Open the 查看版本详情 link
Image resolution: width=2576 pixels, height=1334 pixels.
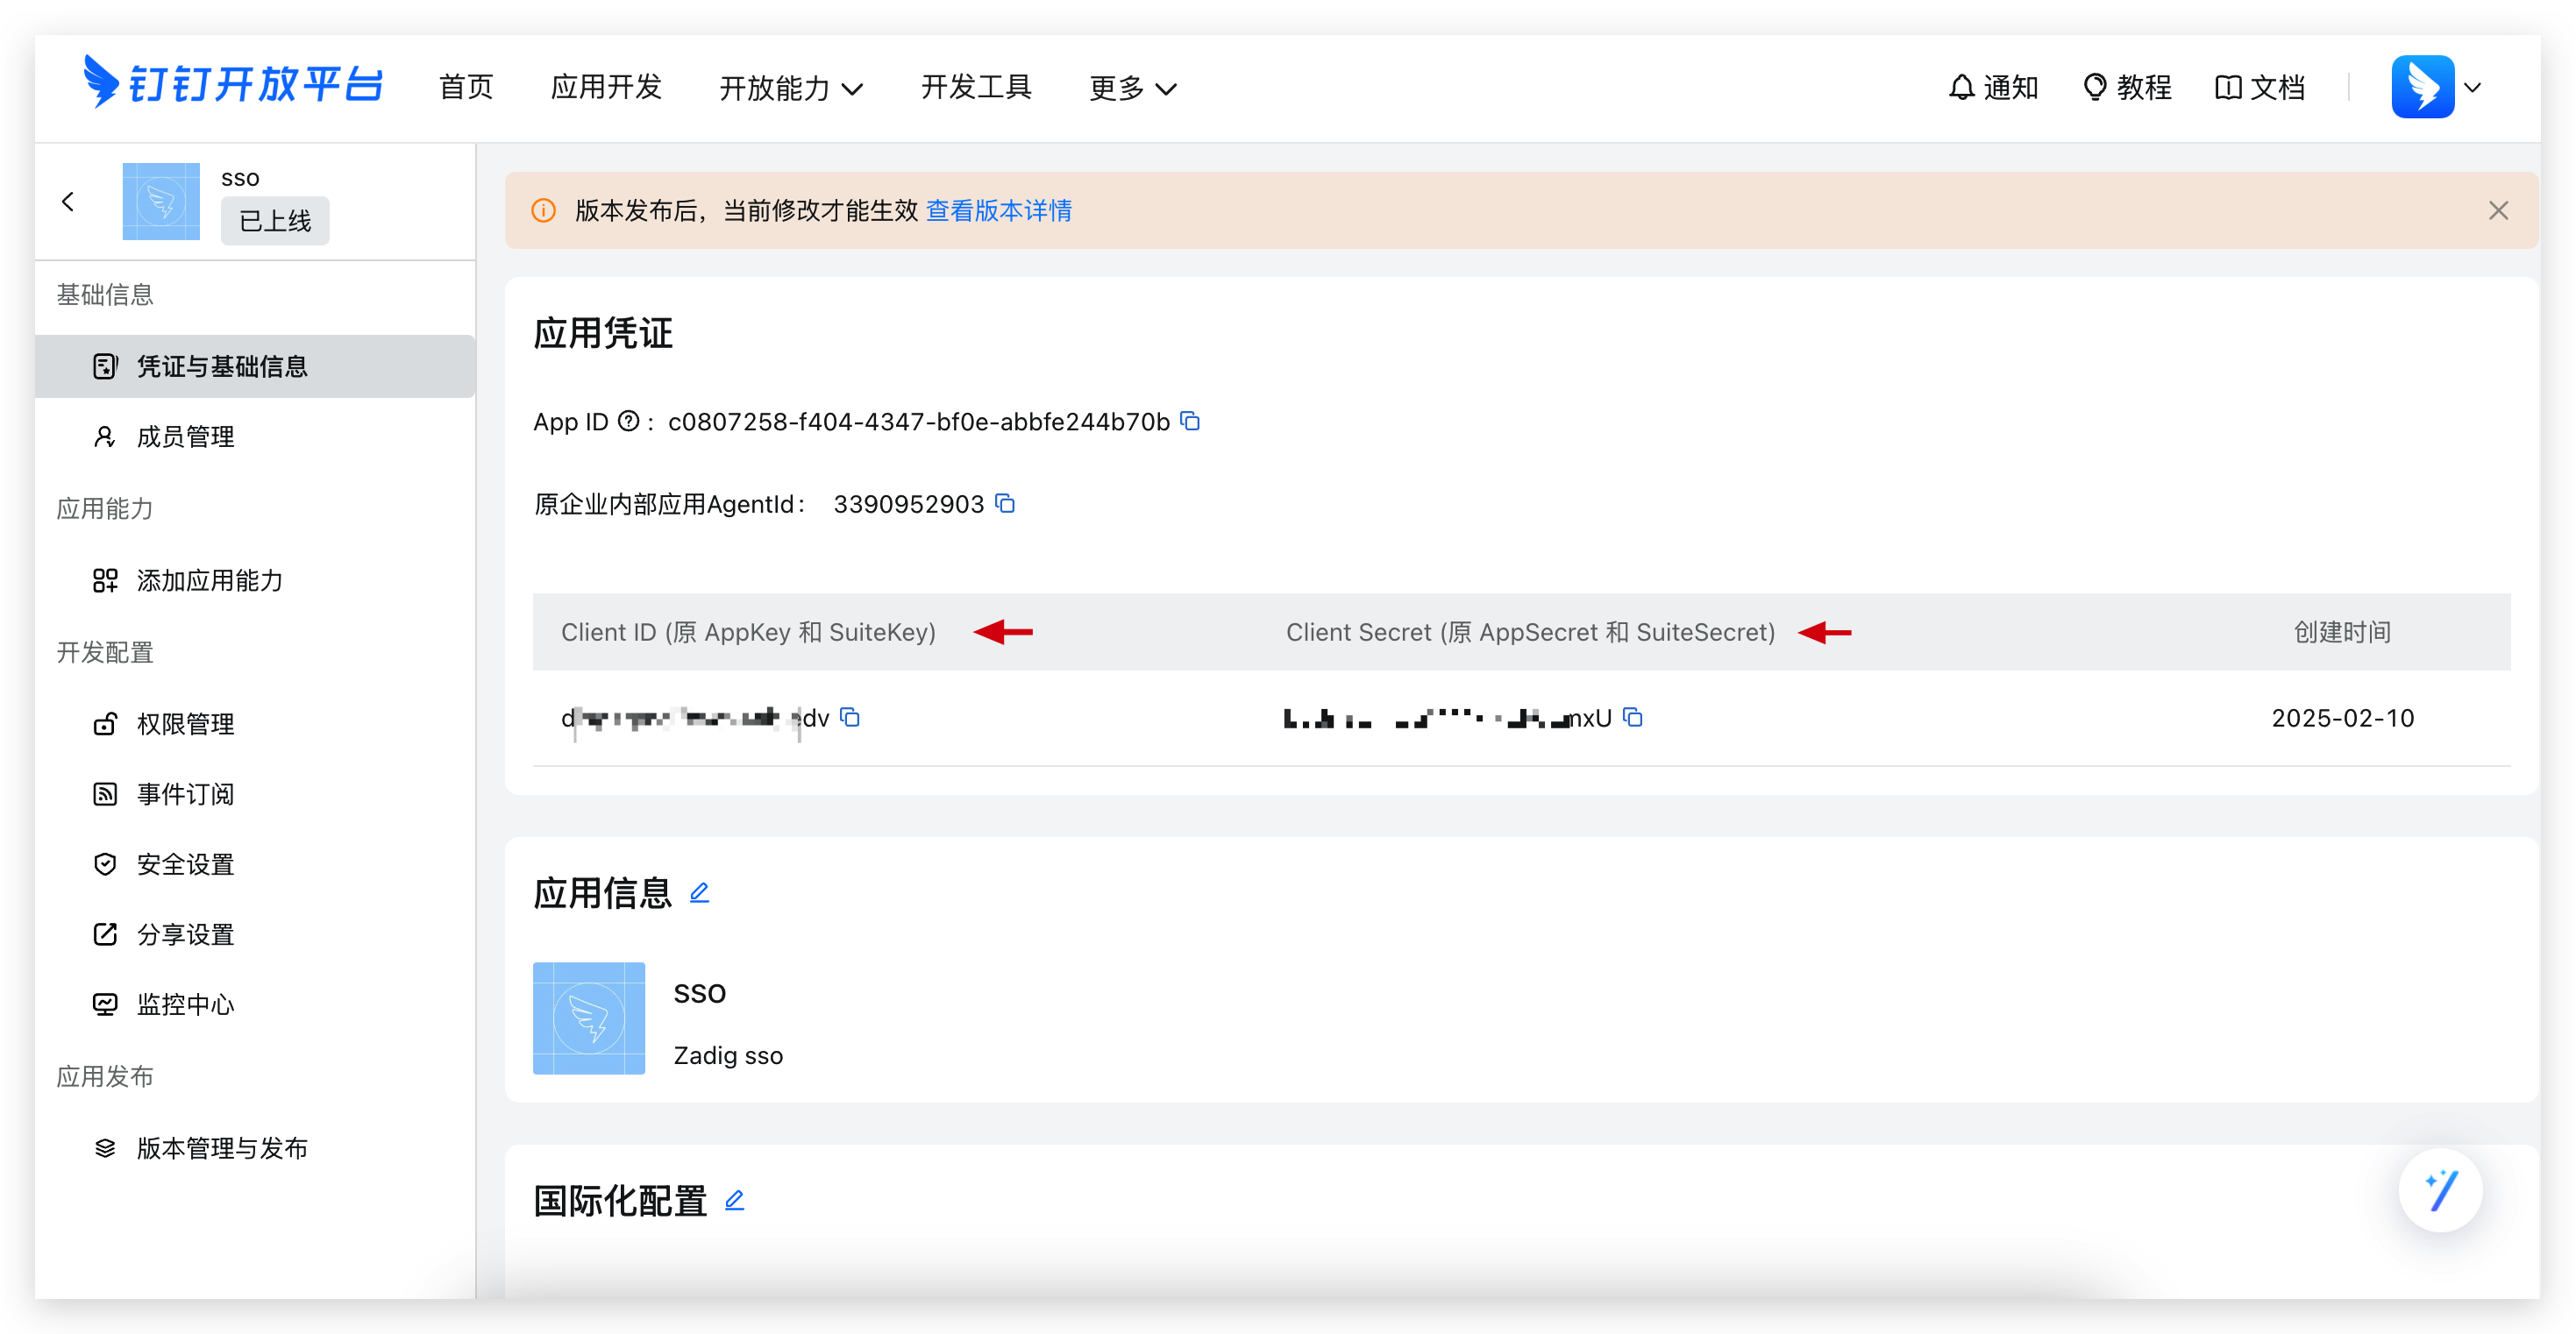pos(998,210)
